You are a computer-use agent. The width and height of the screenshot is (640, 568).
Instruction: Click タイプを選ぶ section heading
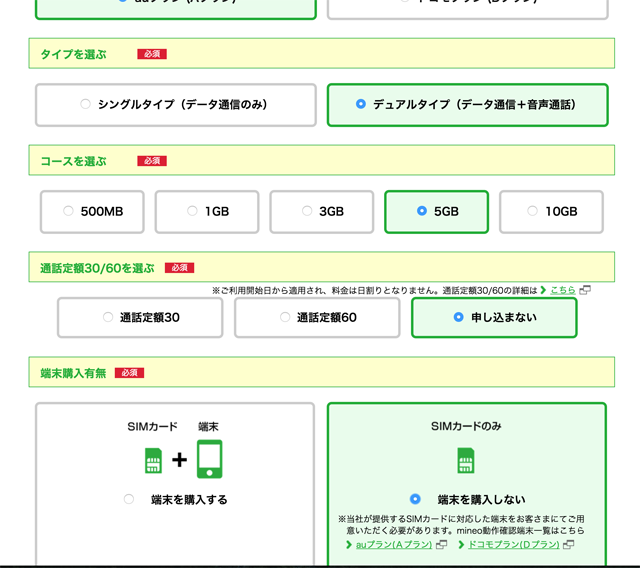point(73,54)
